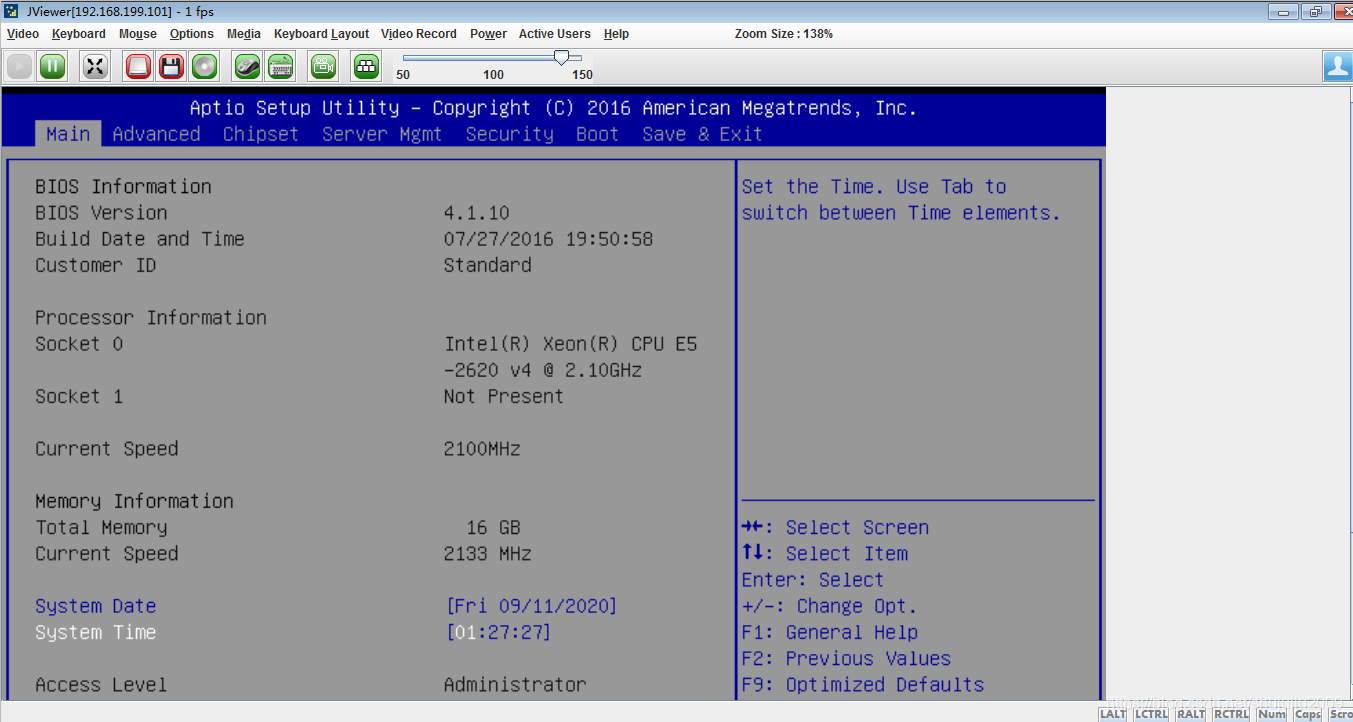The image size is (1353, 722).
Task: Pause the video redirection
Action: pos(52,67)
